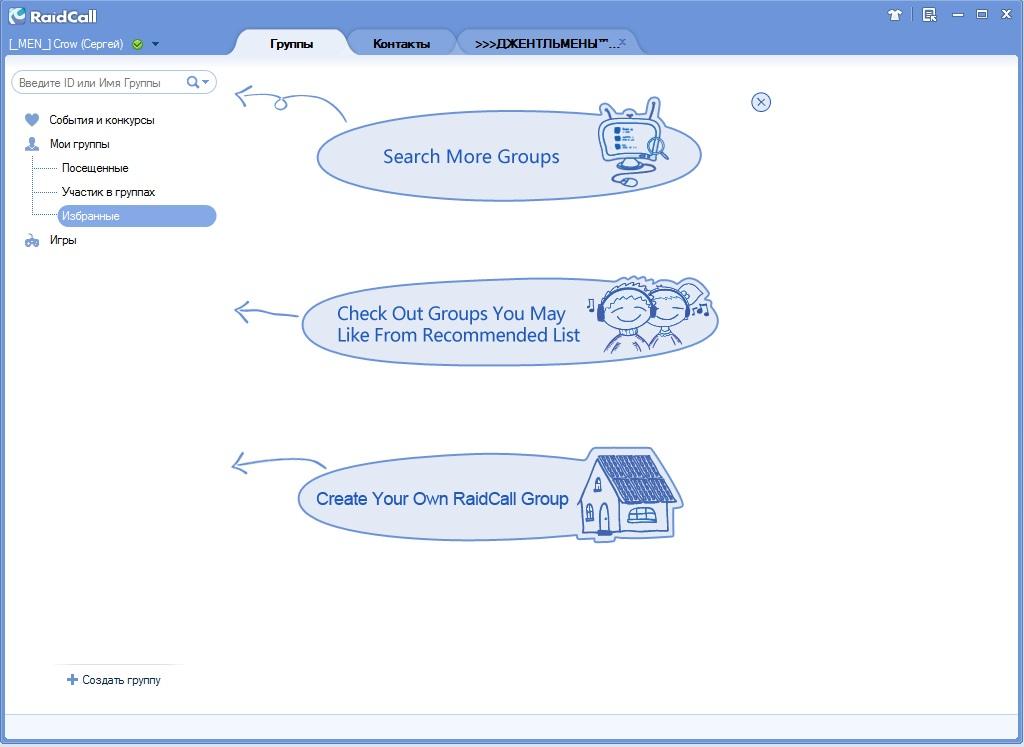This screenshot has width=1024, height=747.
Task: Open Игры section
Action: pos(63,240)
